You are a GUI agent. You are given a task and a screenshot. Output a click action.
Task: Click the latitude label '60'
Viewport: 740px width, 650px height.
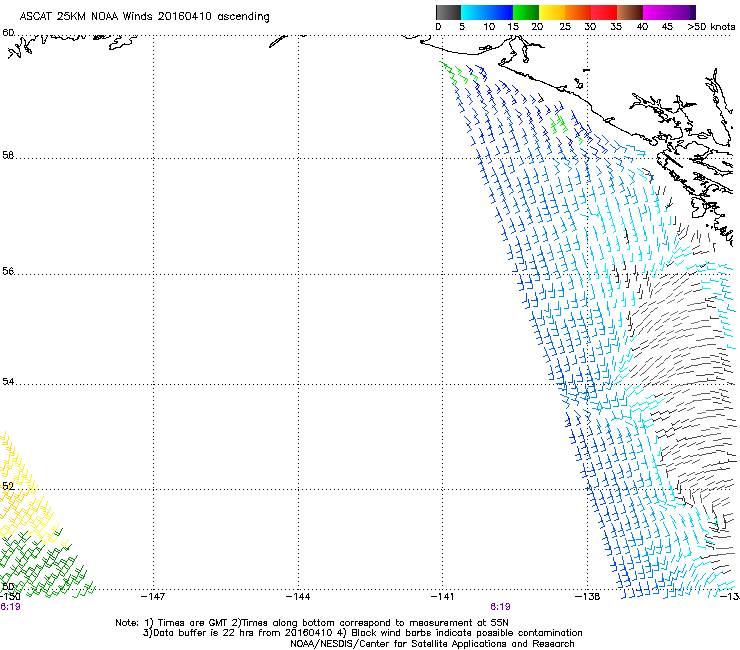coord(8,33)
